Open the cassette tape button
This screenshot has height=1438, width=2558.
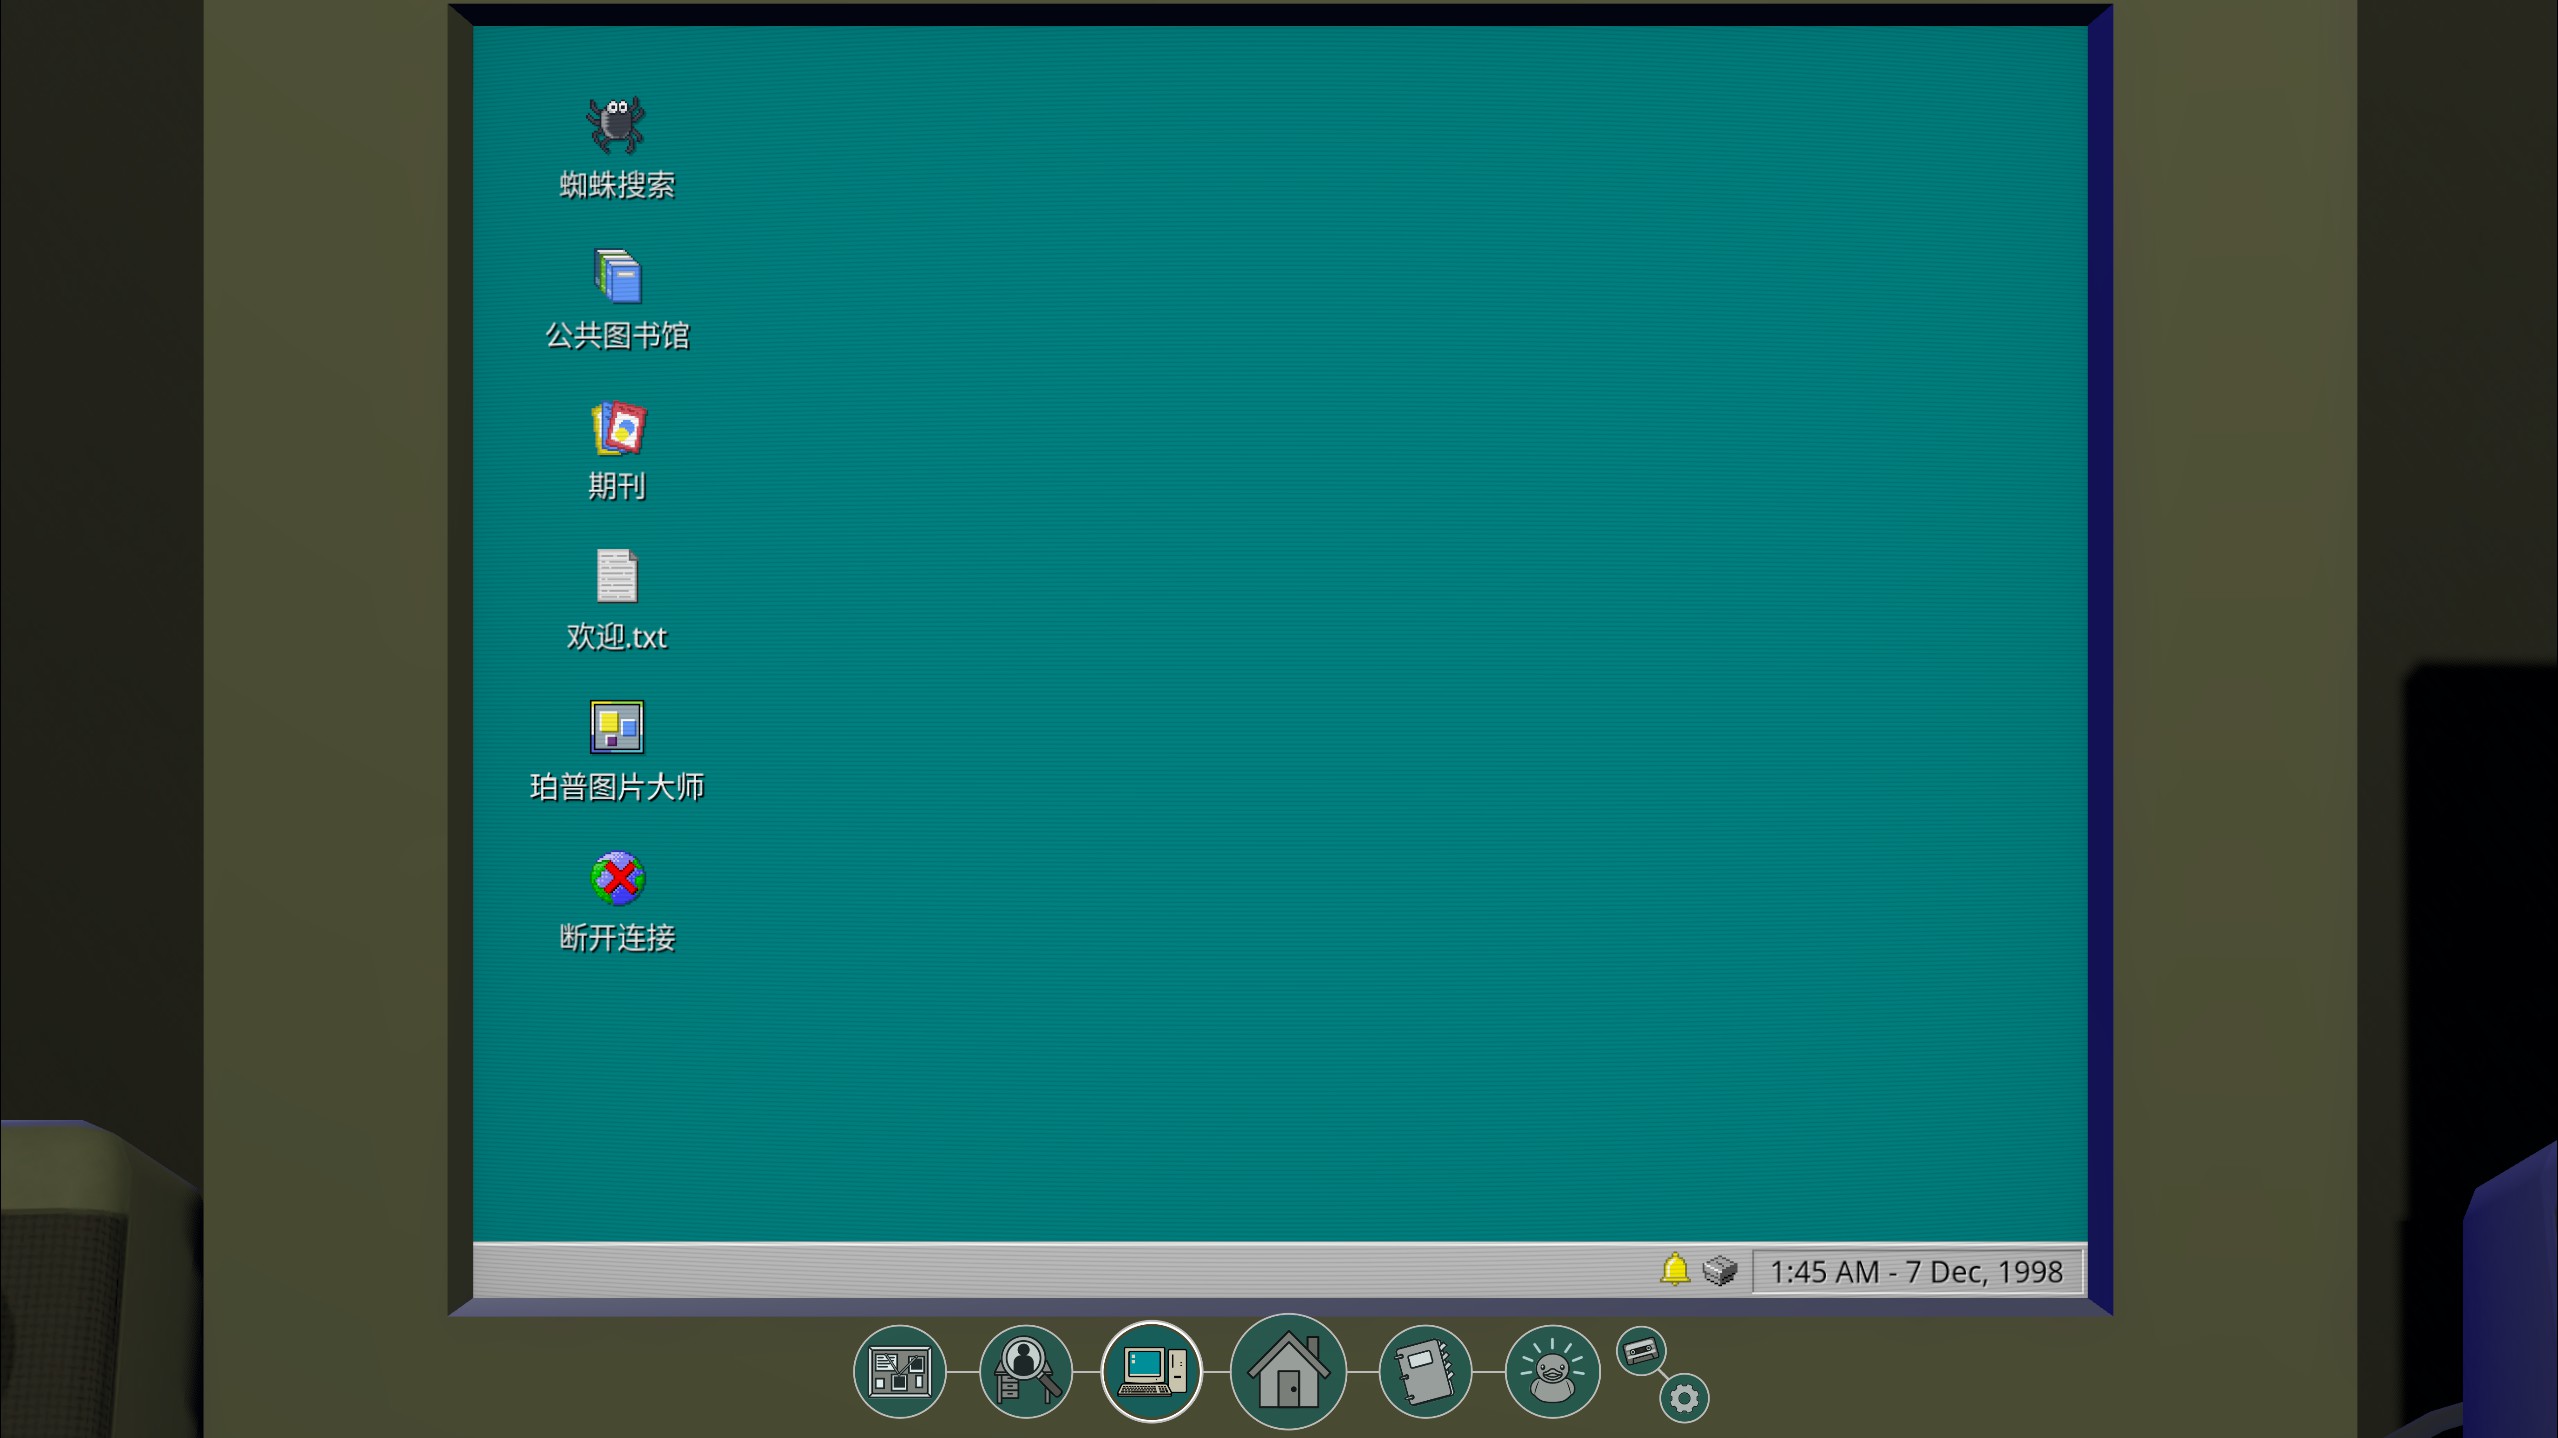tap(1640, 1351)
